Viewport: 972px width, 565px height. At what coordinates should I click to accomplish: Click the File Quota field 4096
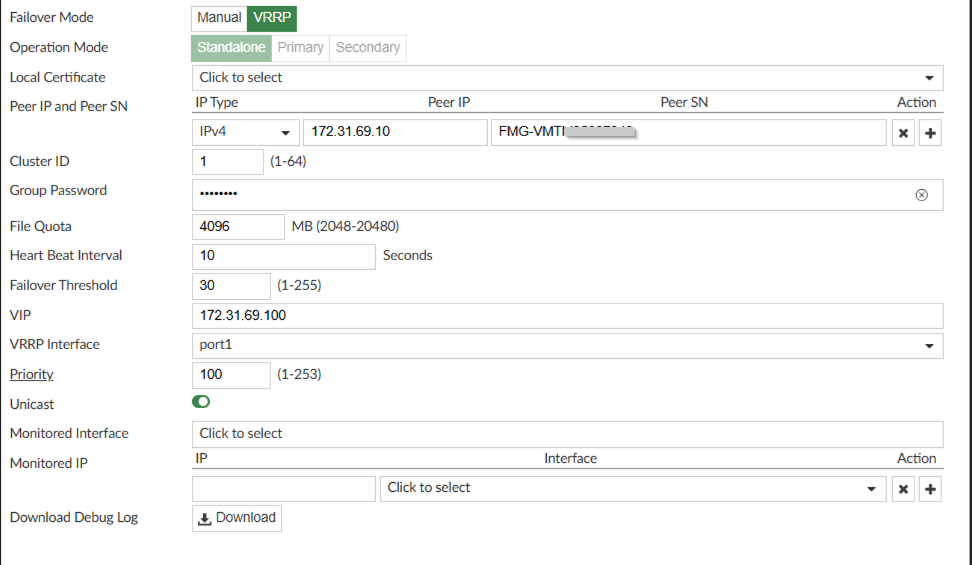tap(238, 227)
